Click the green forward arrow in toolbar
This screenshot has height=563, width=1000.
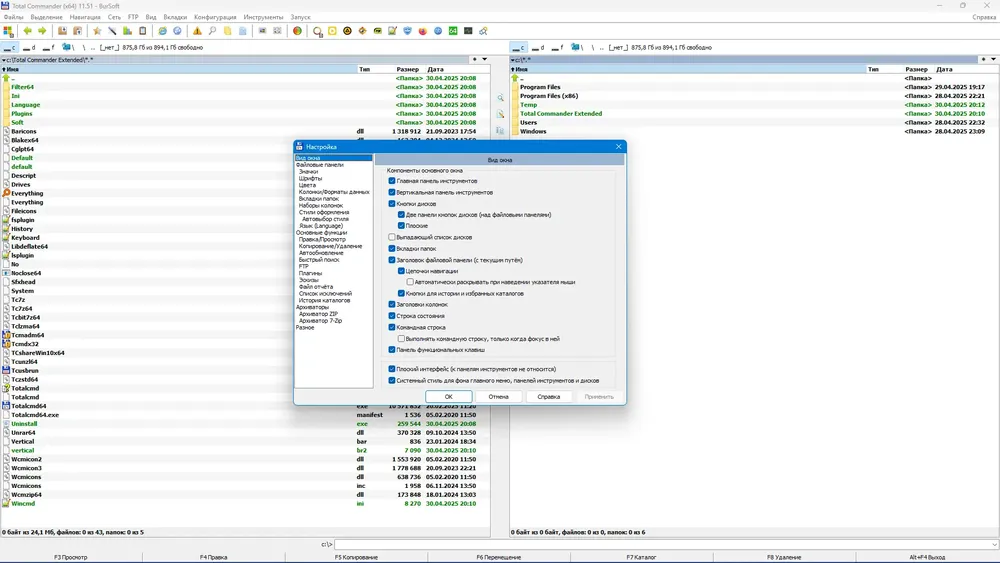point(42,31)
